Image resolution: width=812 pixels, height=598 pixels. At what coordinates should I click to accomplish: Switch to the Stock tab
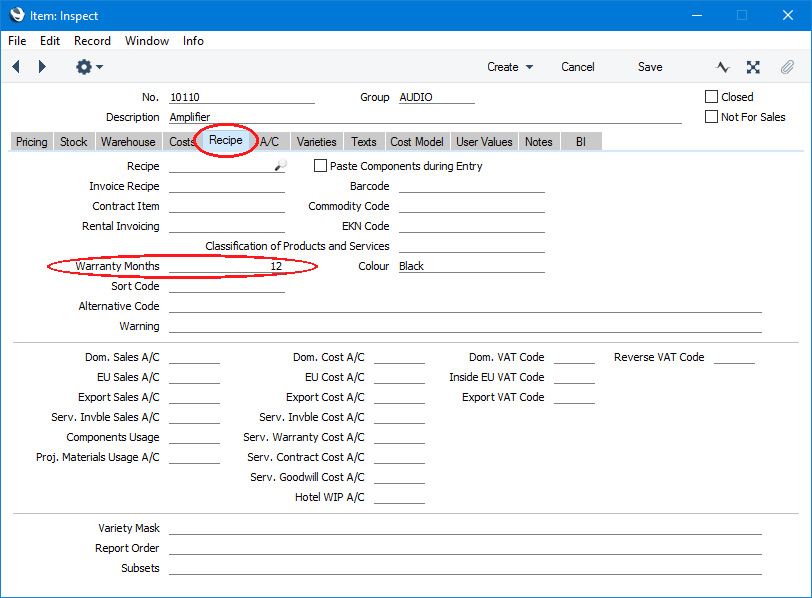74,142
